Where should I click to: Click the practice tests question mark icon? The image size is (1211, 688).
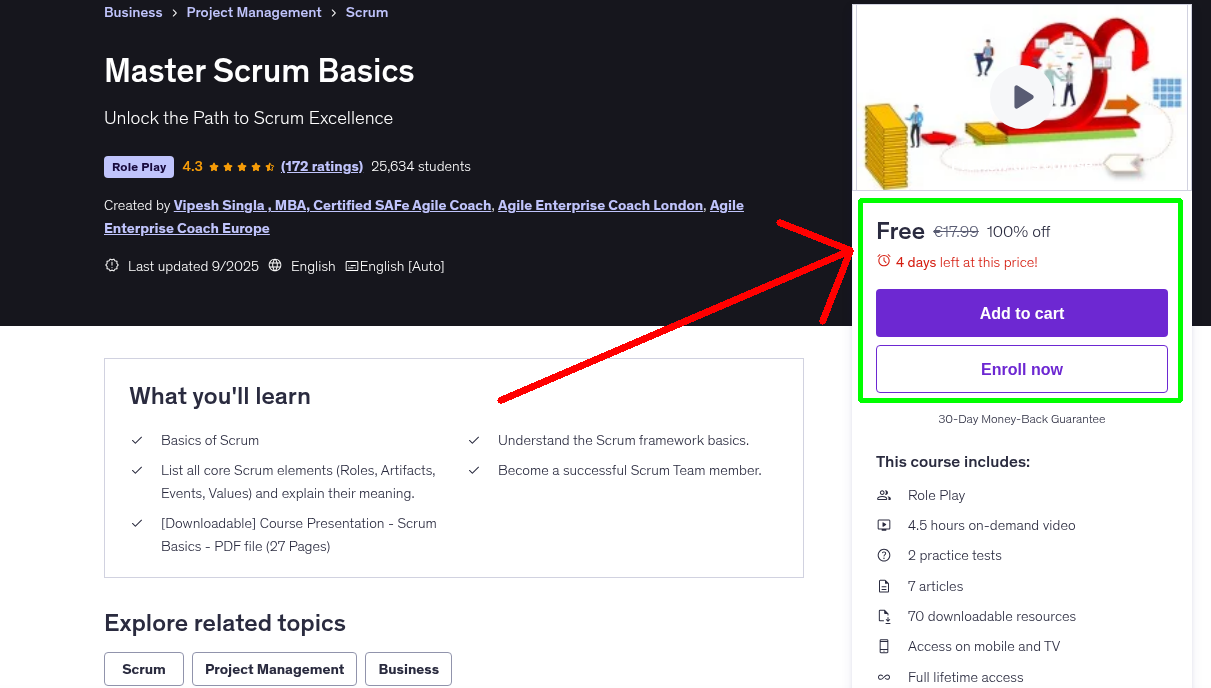coord(884,555)
